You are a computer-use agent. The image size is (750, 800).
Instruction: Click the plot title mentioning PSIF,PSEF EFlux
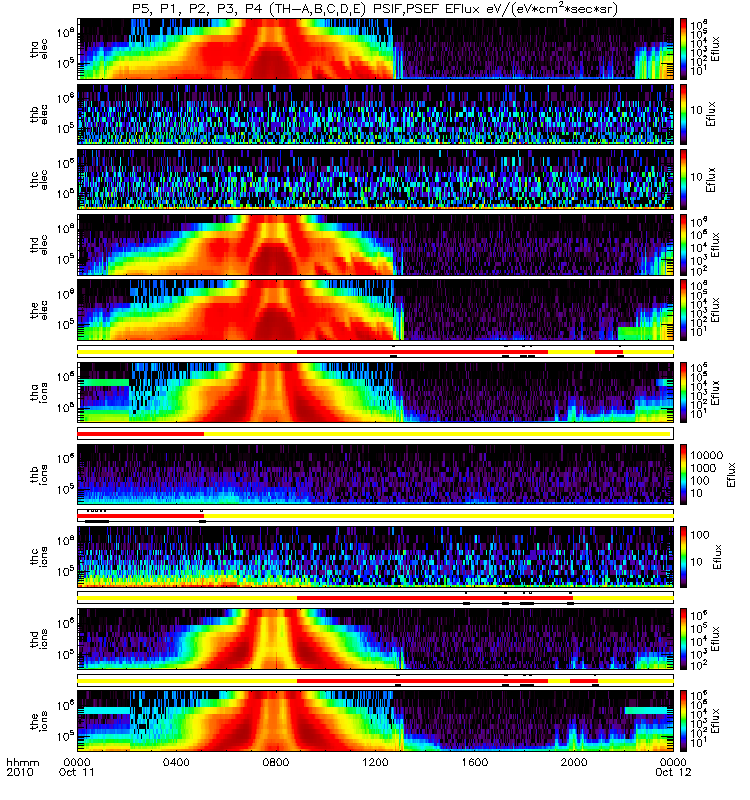tap(374, 9)
